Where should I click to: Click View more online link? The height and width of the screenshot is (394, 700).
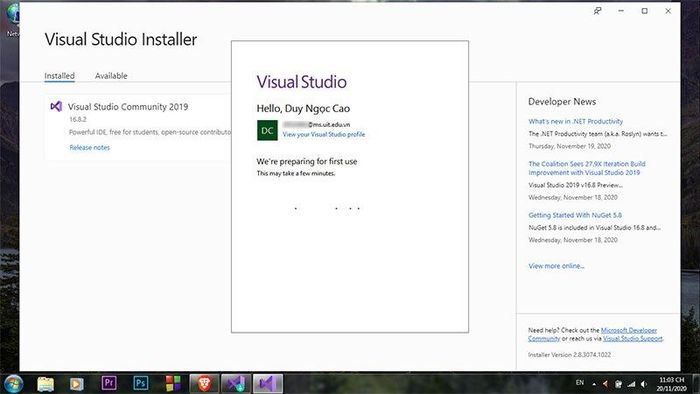point(556,266)
